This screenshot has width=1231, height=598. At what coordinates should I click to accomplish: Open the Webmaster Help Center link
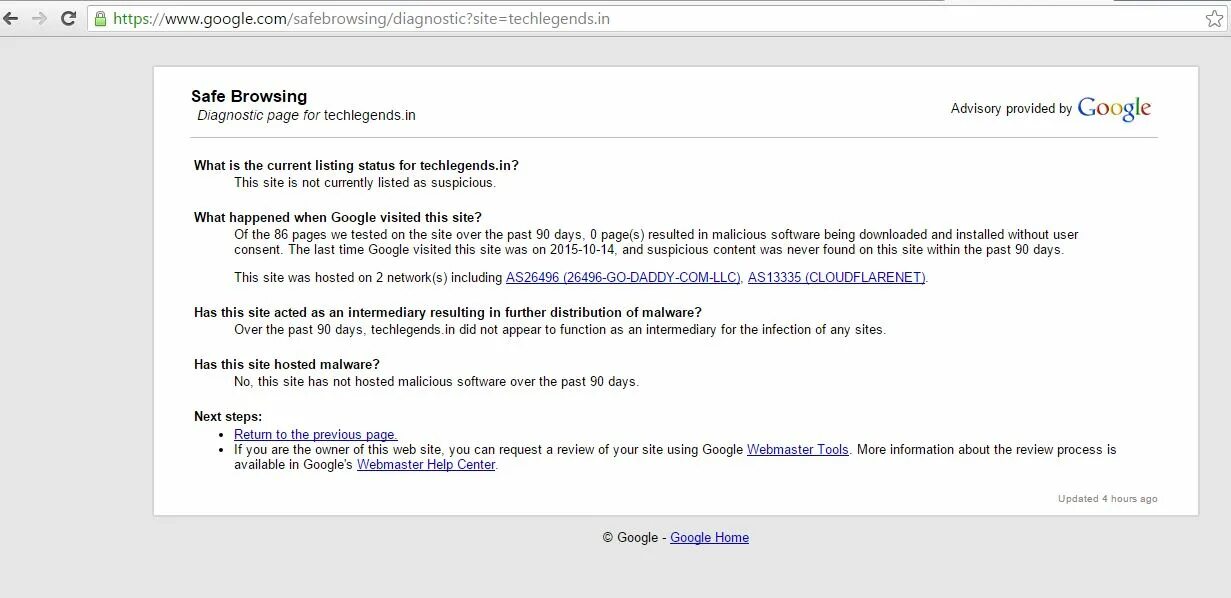coord(426,464)
